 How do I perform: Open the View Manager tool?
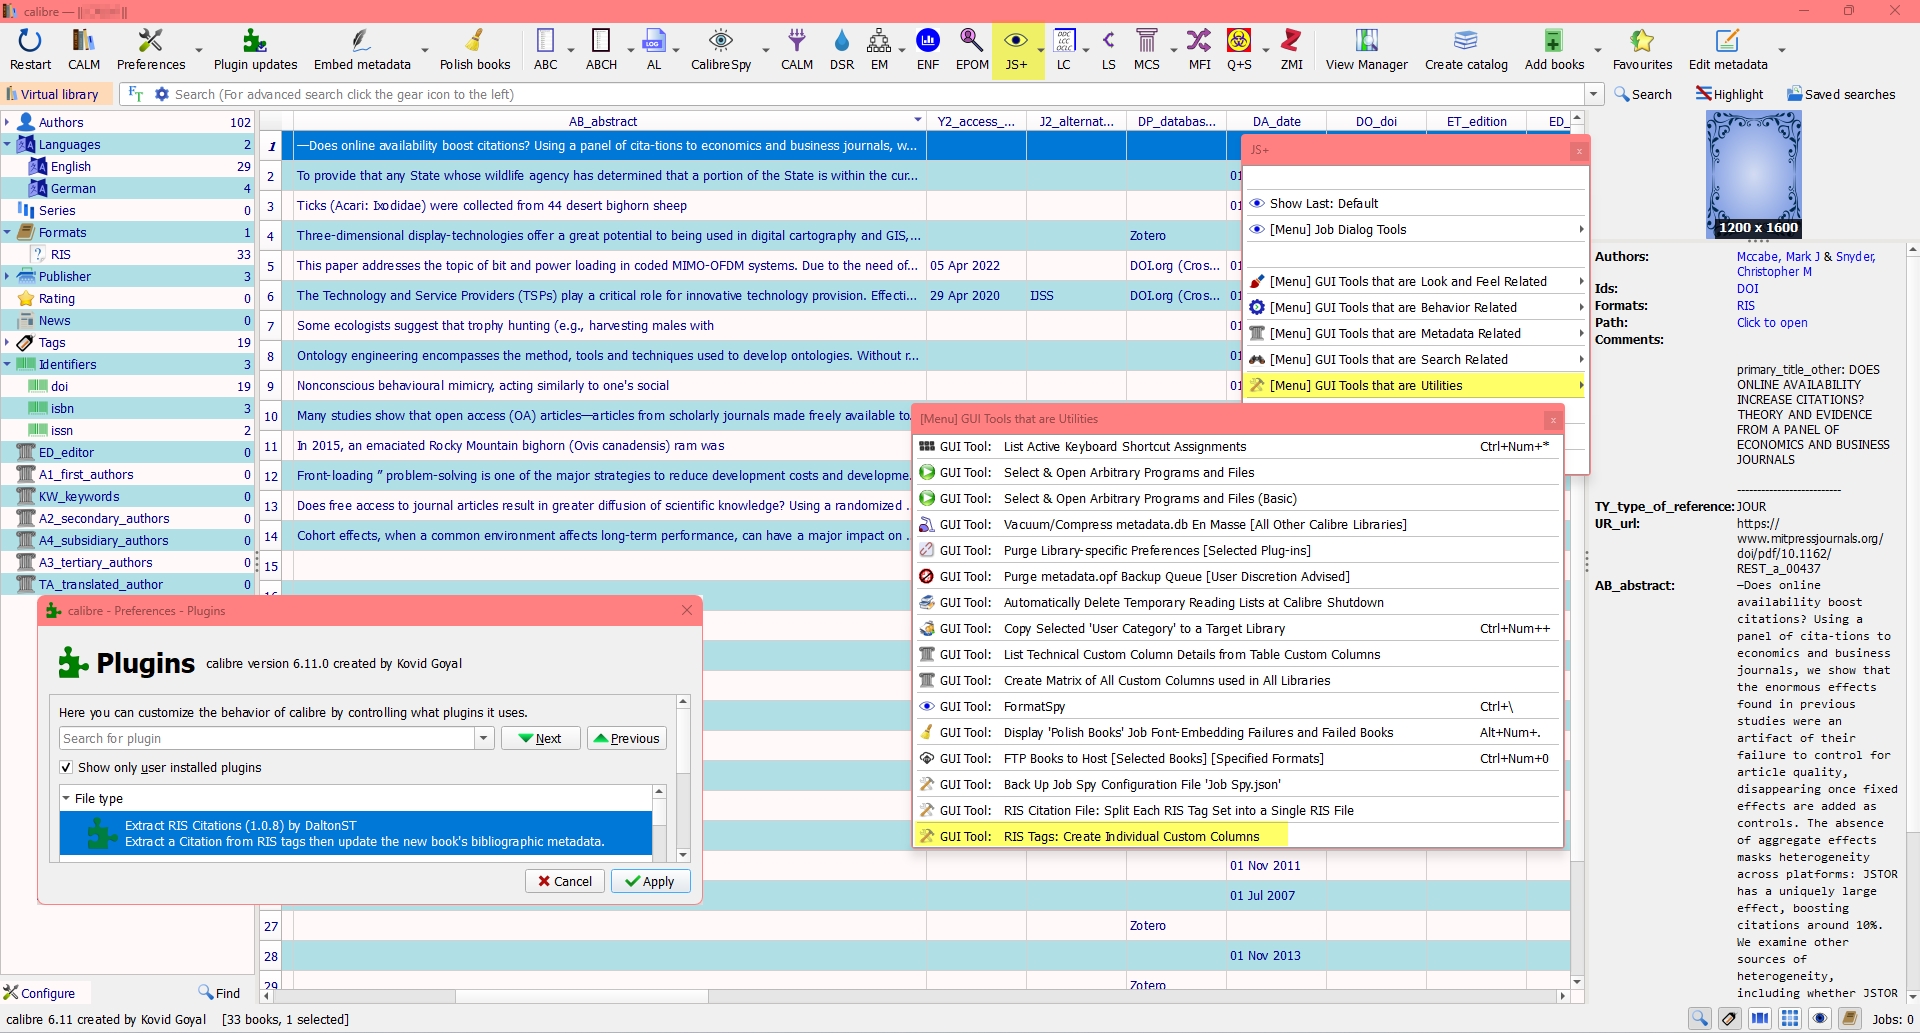coord(1366,49)
